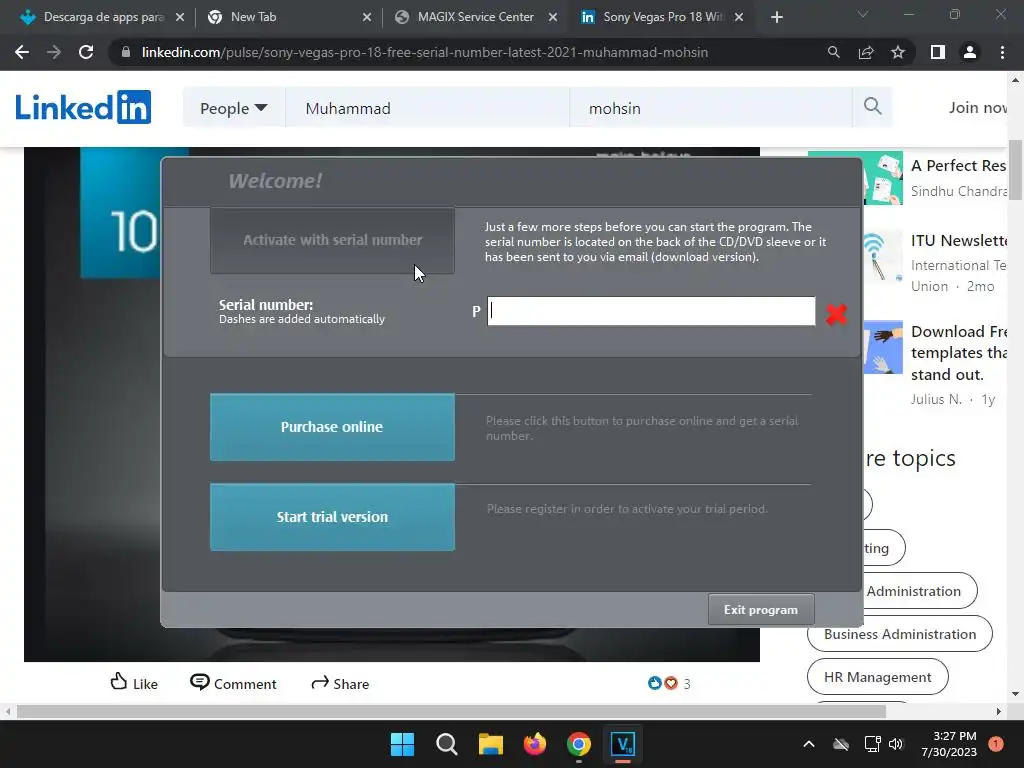Open Windows taskbar search
Screen dimensions: 1024x768
[x=447, y=744]
